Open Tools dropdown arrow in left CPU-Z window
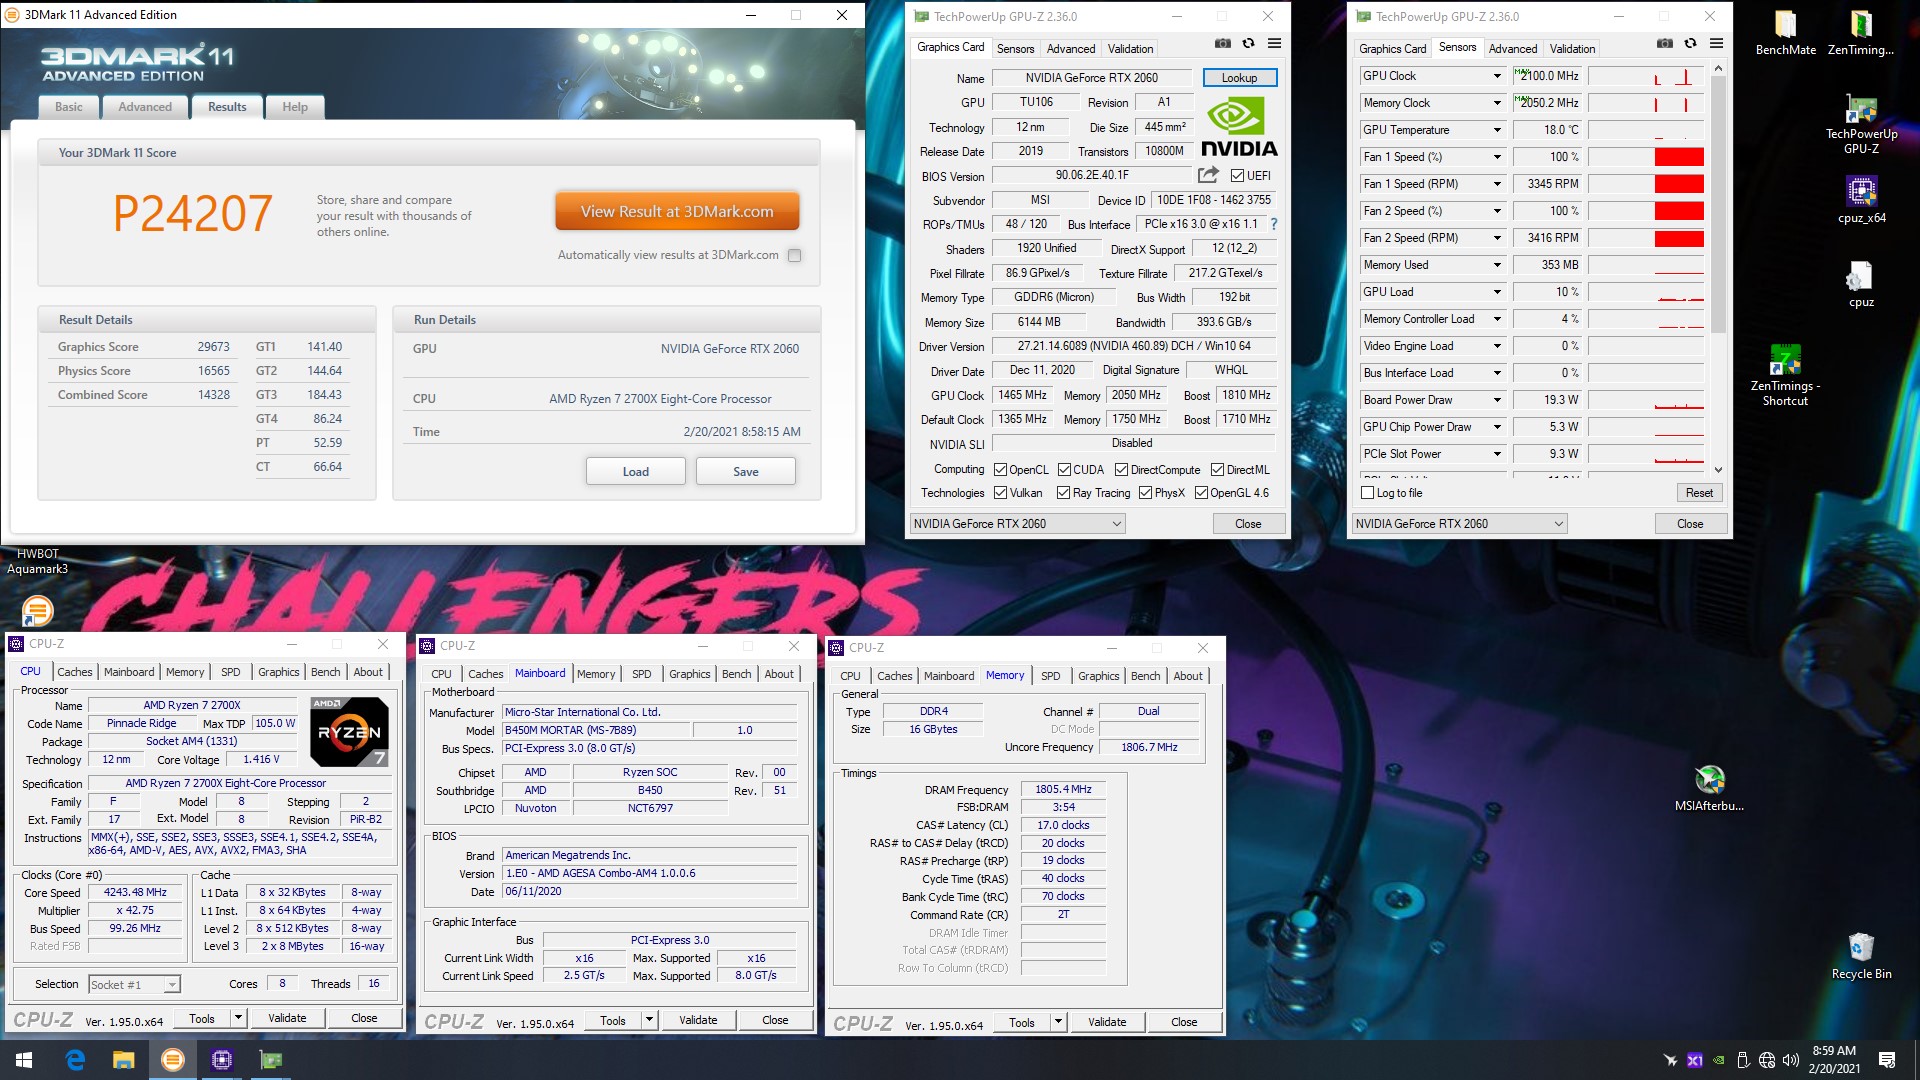This screenshot has height=1080, width=1920. (238, 1018)
